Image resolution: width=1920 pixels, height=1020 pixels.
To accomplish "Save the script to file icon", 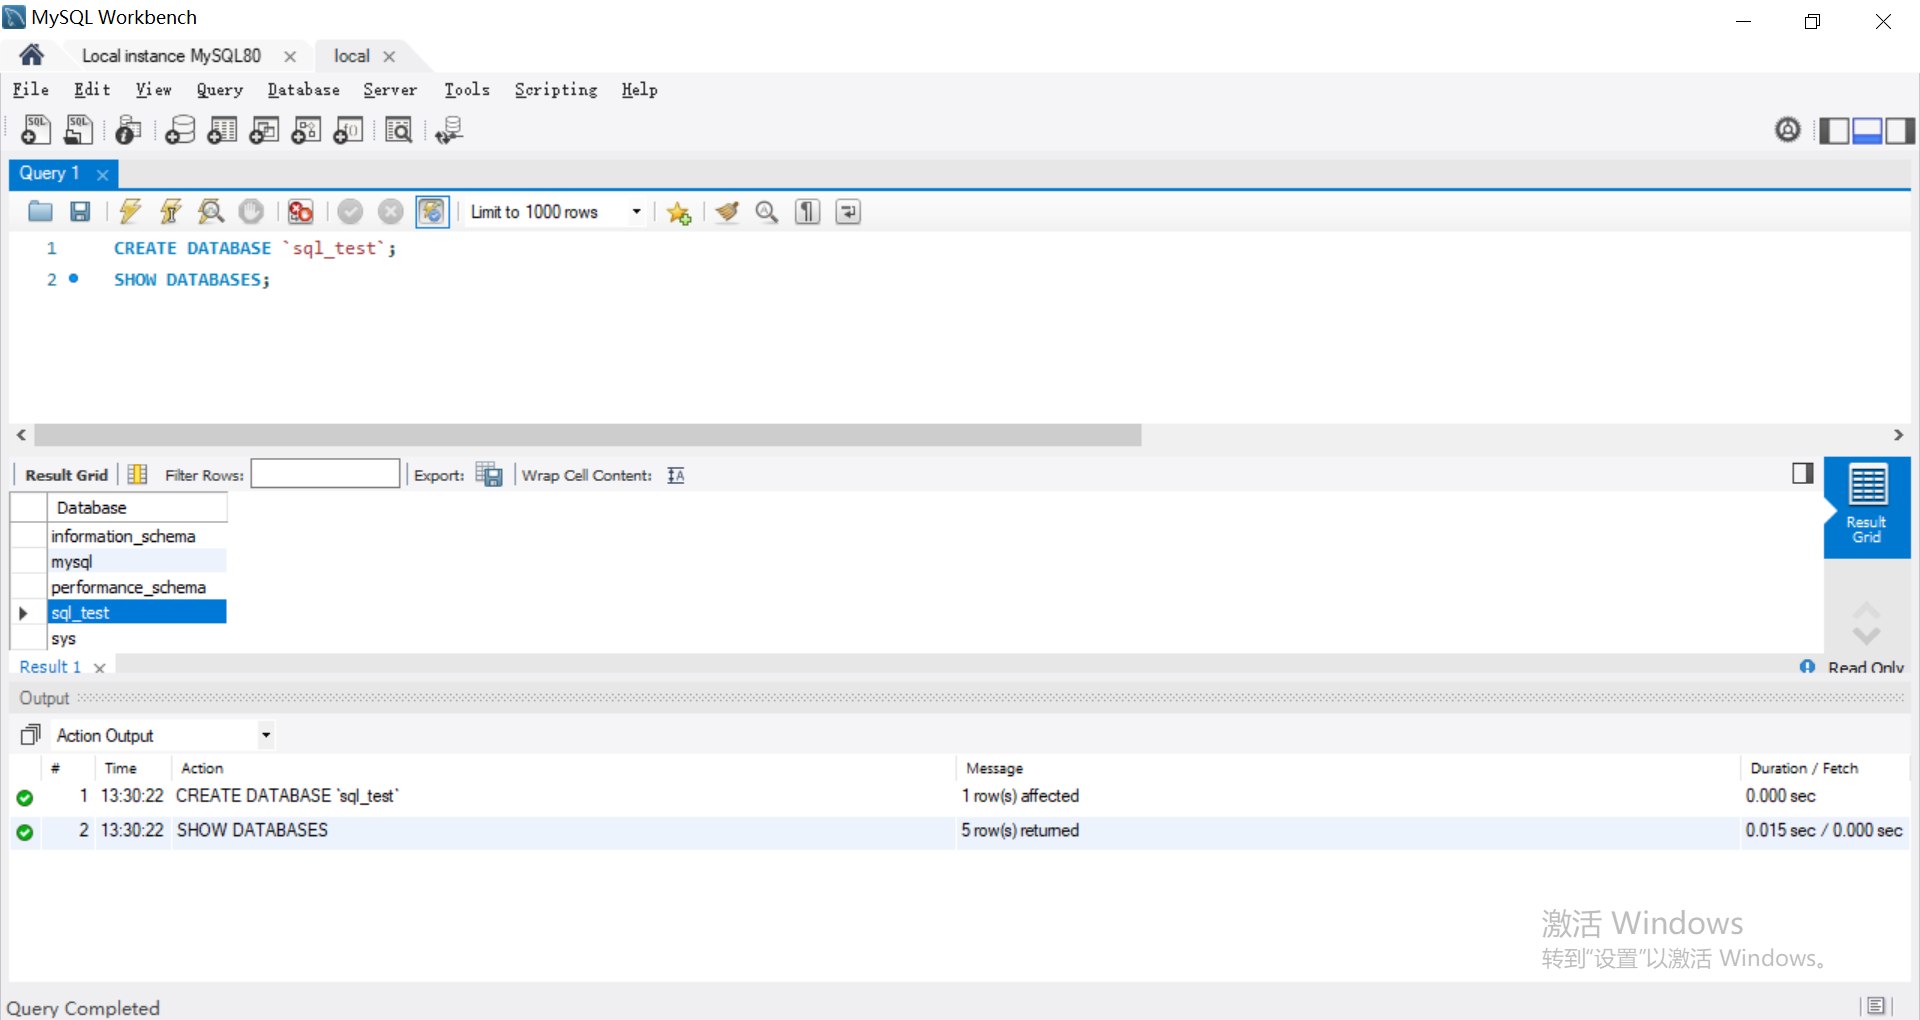I will [x=80, y=212].
